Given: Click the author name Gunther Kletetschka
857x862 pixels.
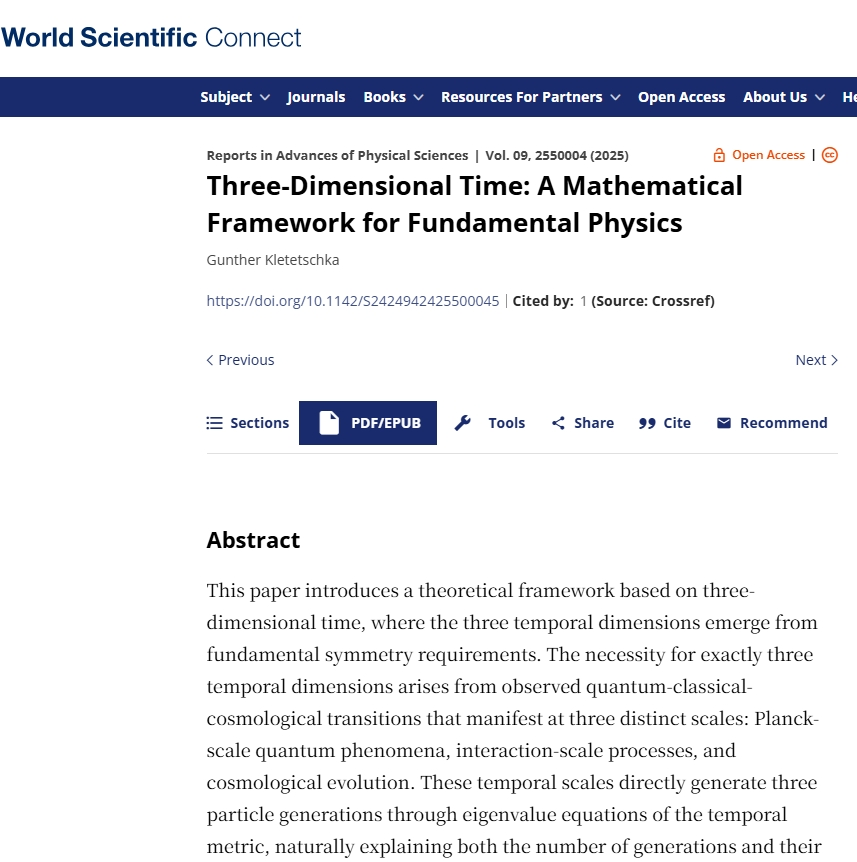Looking at the screenshot, I should [273, 260].
